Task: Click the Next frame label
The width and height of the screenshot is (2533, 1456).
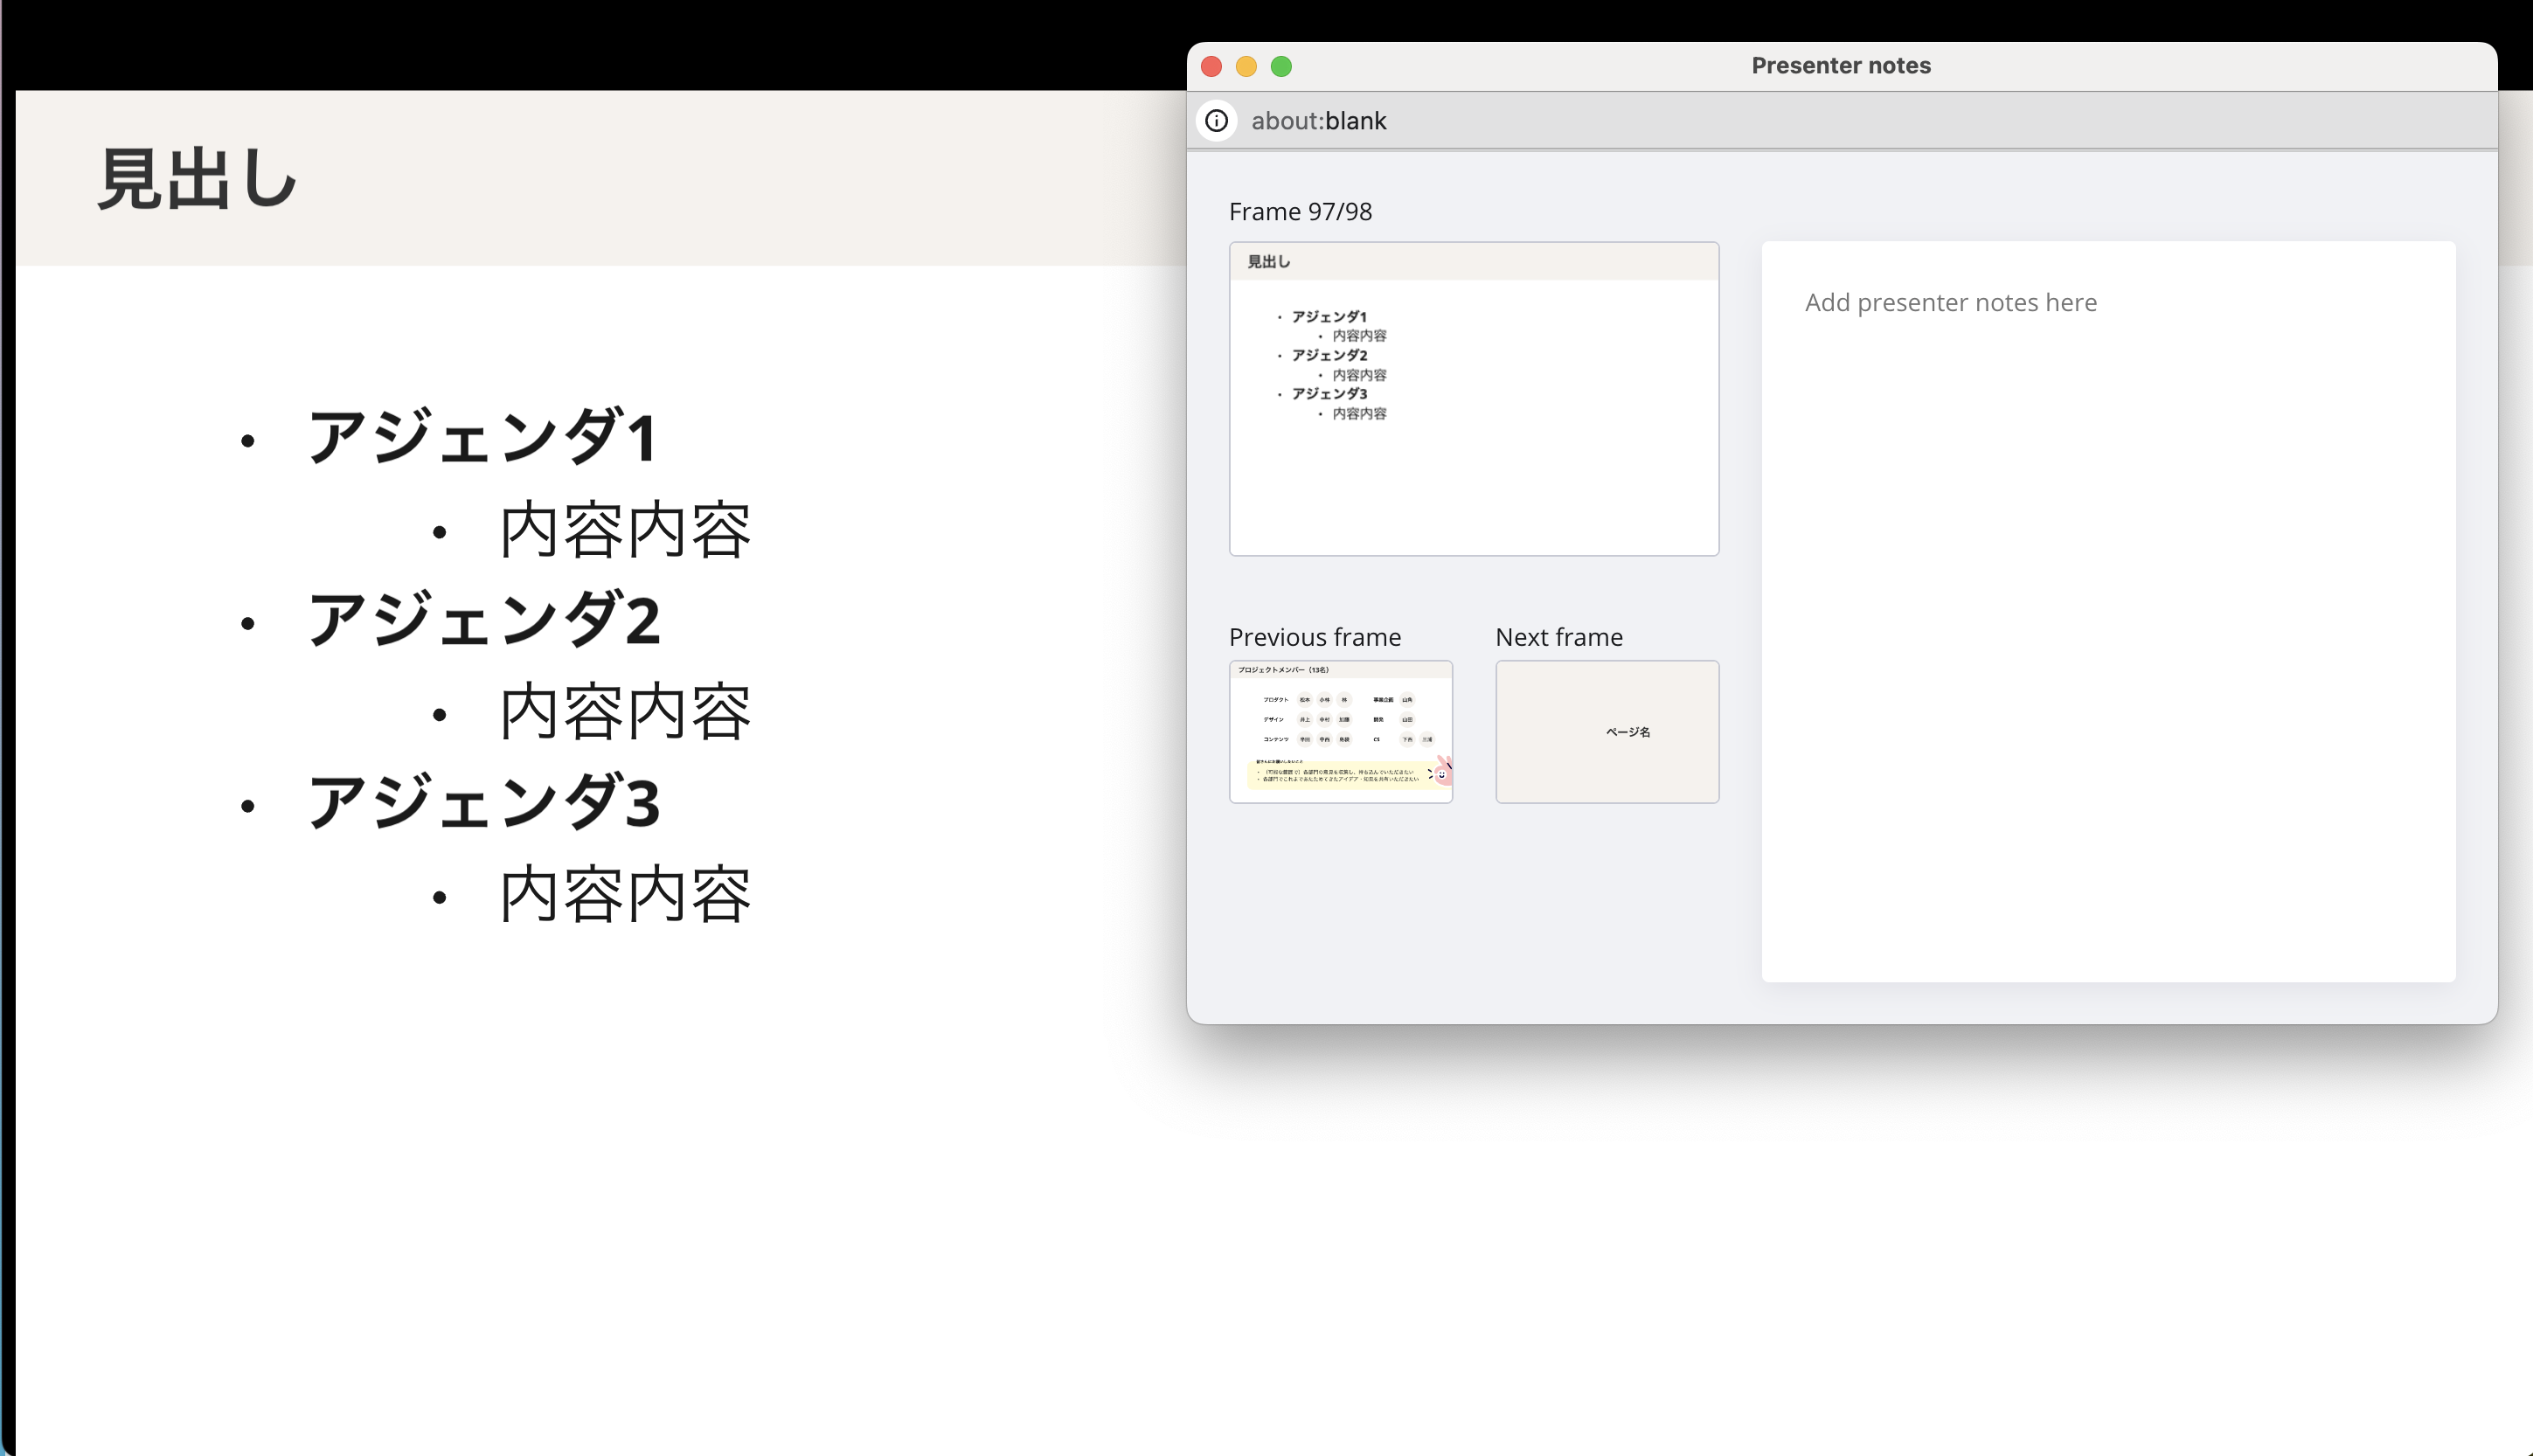Action: click(x=1558, y=637)
